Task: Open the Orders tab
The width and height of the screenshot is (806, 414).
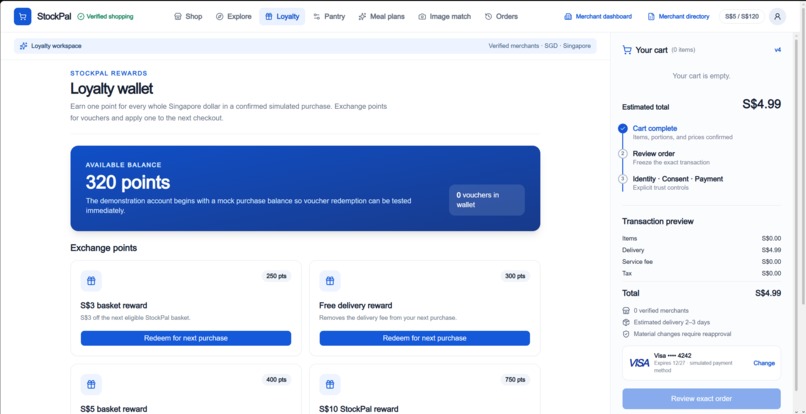Action: 501,16
